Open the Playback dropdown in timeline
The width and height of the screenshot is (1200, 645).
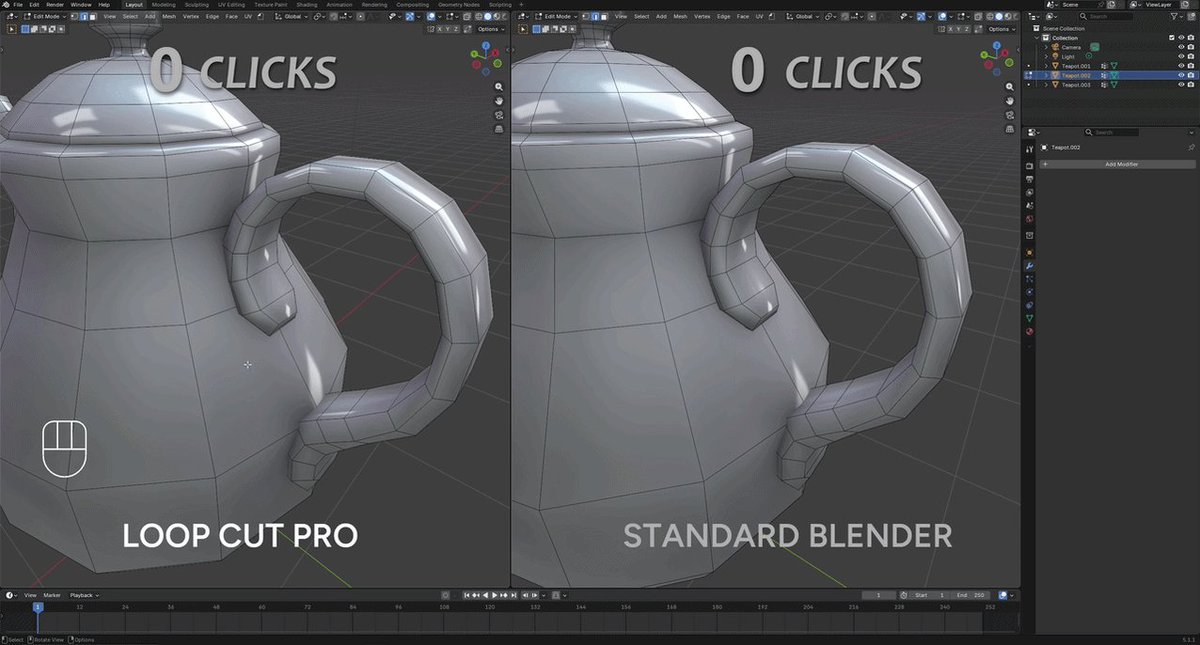(x=83, y=595)
